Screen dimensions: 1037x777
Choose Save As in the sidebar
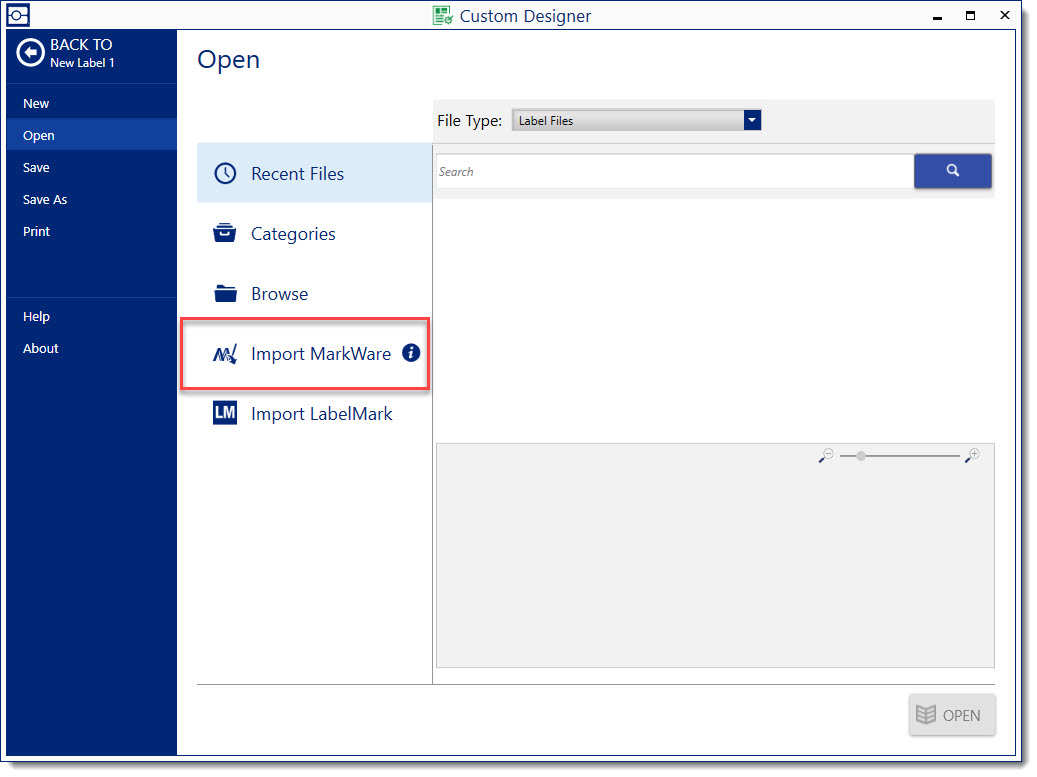pos(45,199)
